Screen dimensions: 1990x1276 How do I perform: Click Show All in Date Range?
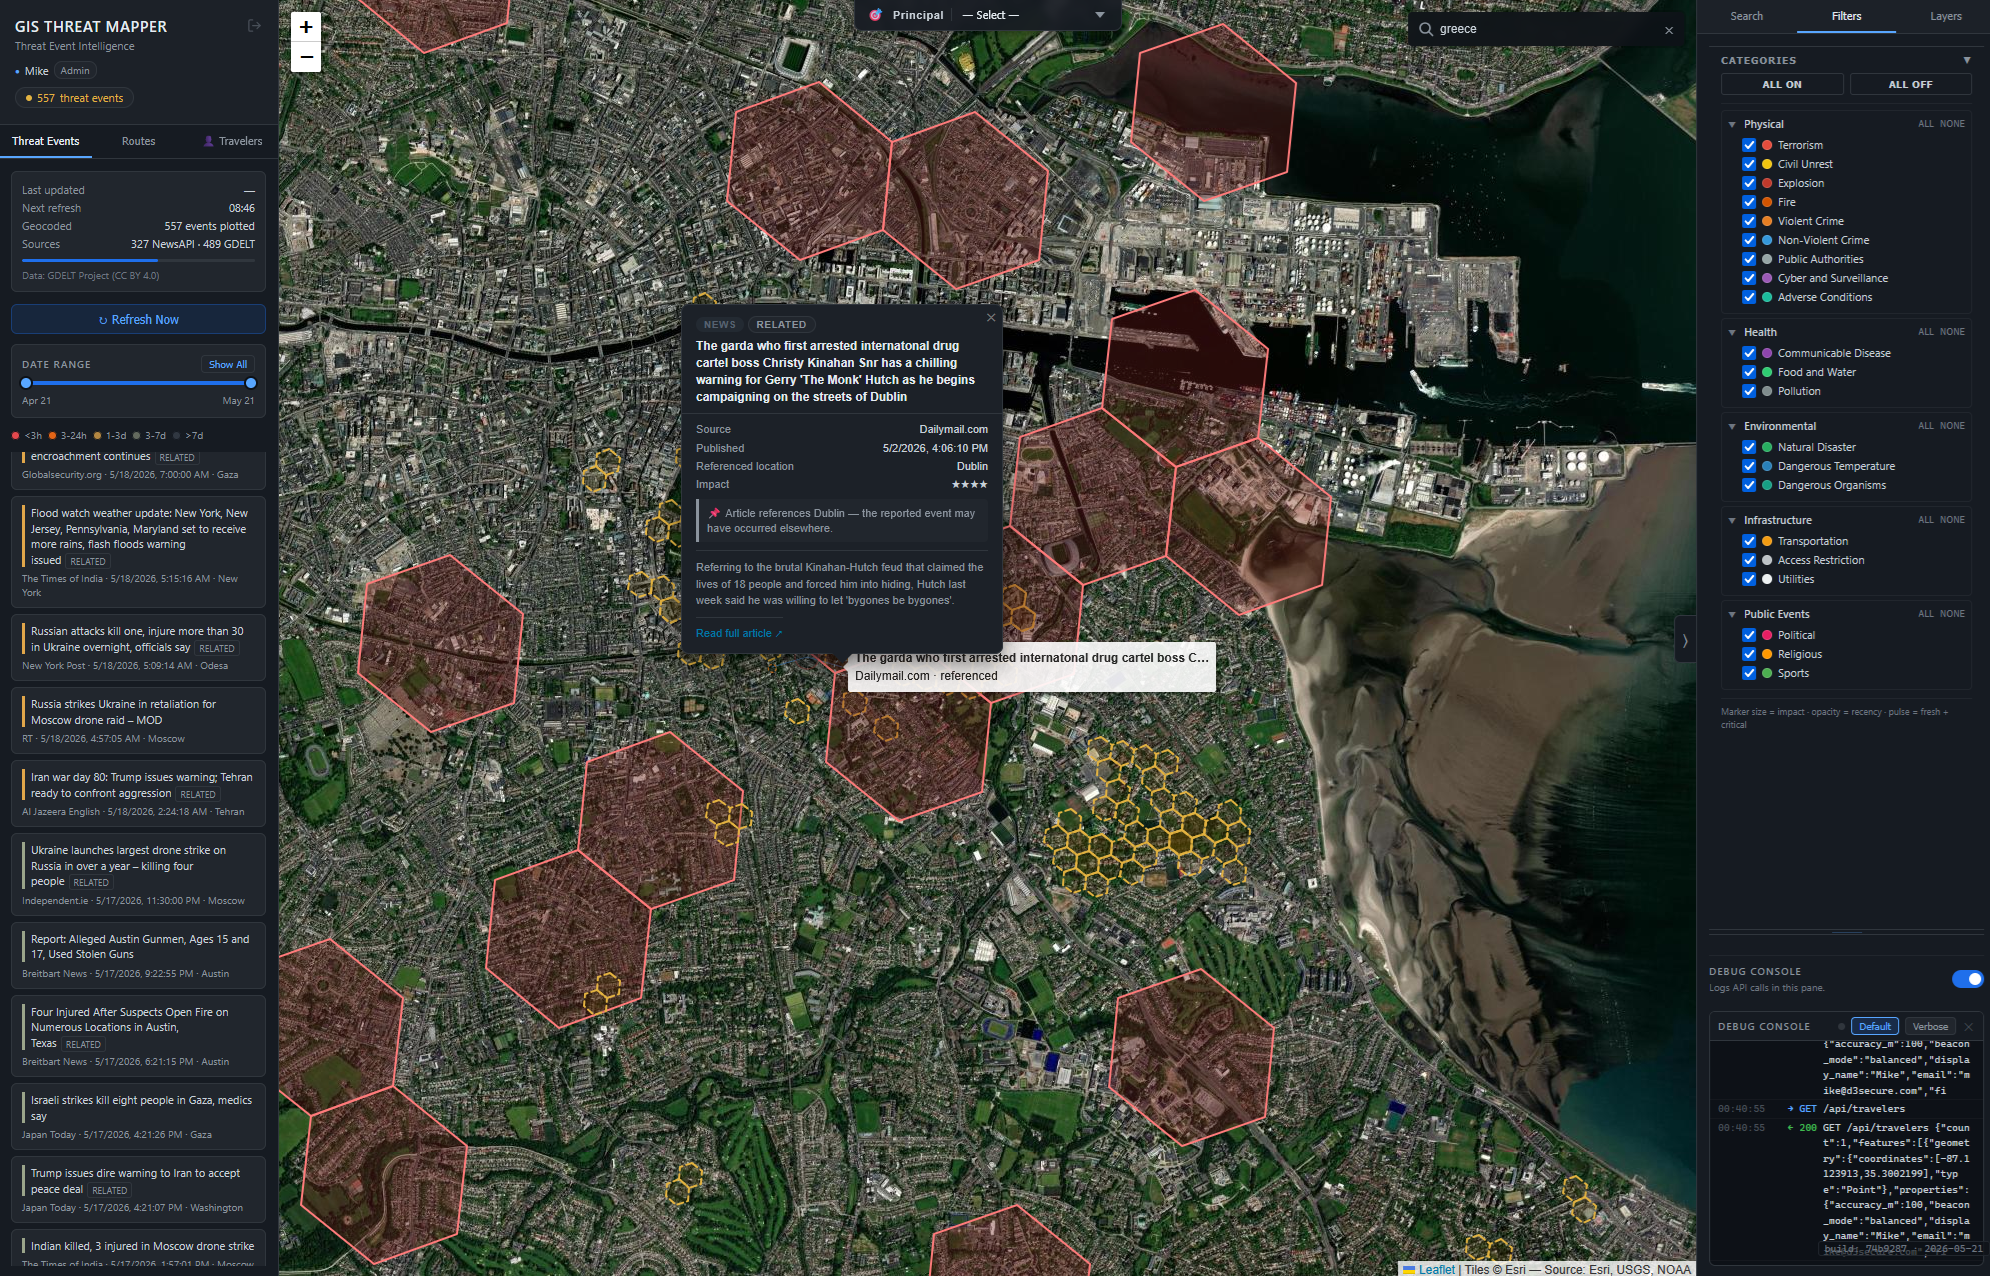coord(228,364)
